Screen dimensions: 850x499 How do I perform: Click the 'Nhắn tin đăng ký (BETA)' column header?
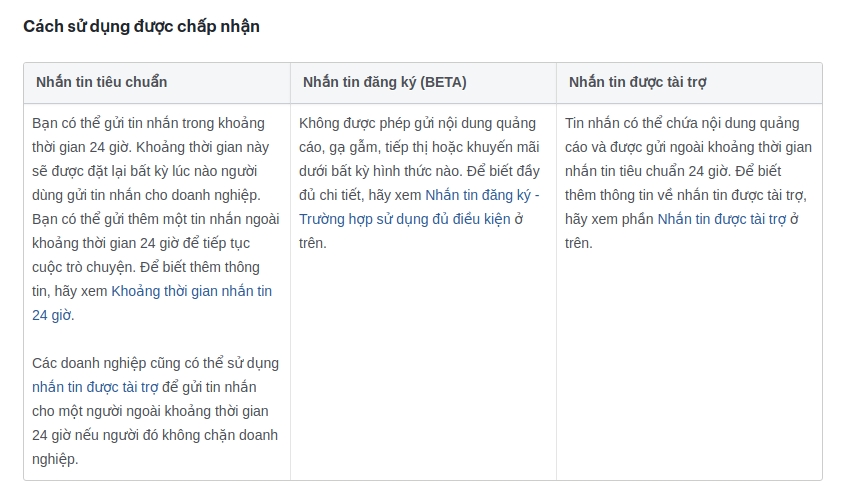point(385,82)
